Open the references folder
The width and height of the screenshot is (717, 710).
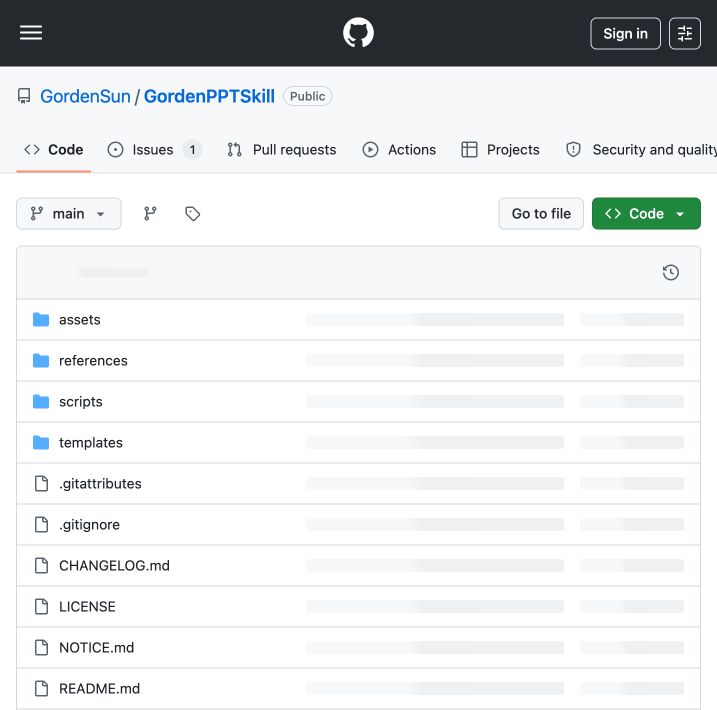click(x=93, y=361)
